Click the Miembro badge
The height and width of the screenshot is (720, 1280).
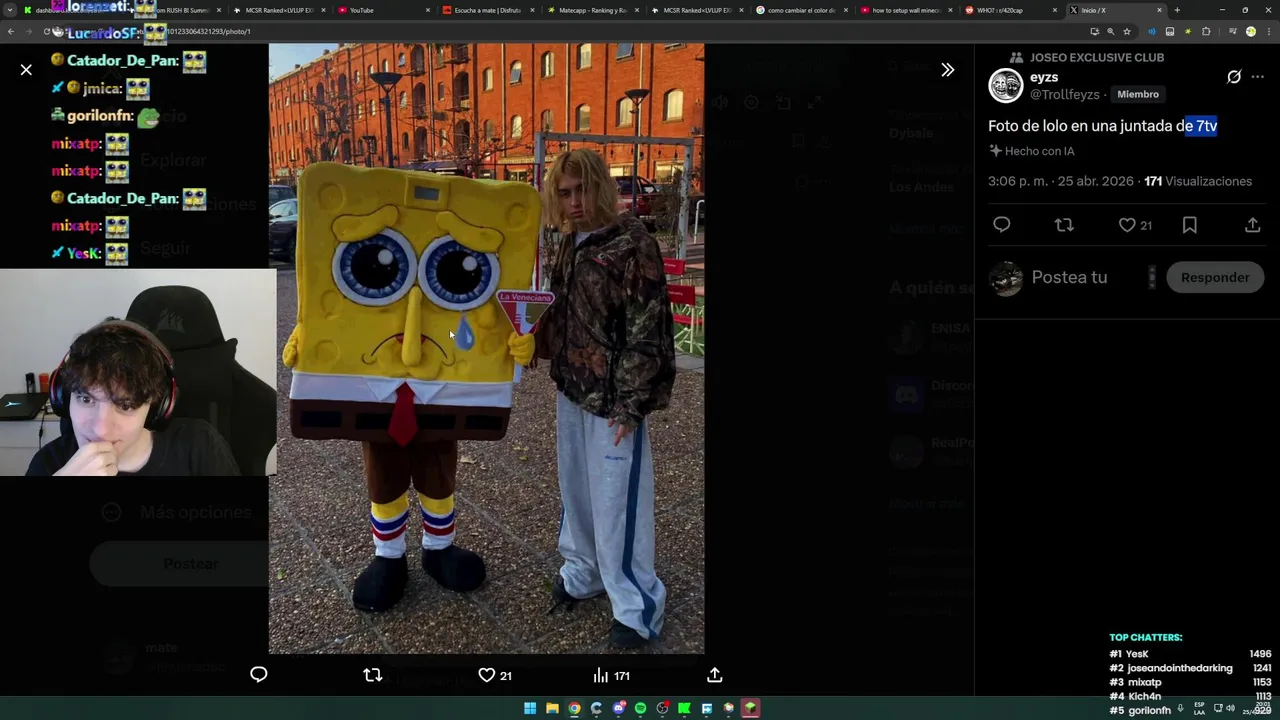point(1138,94)
